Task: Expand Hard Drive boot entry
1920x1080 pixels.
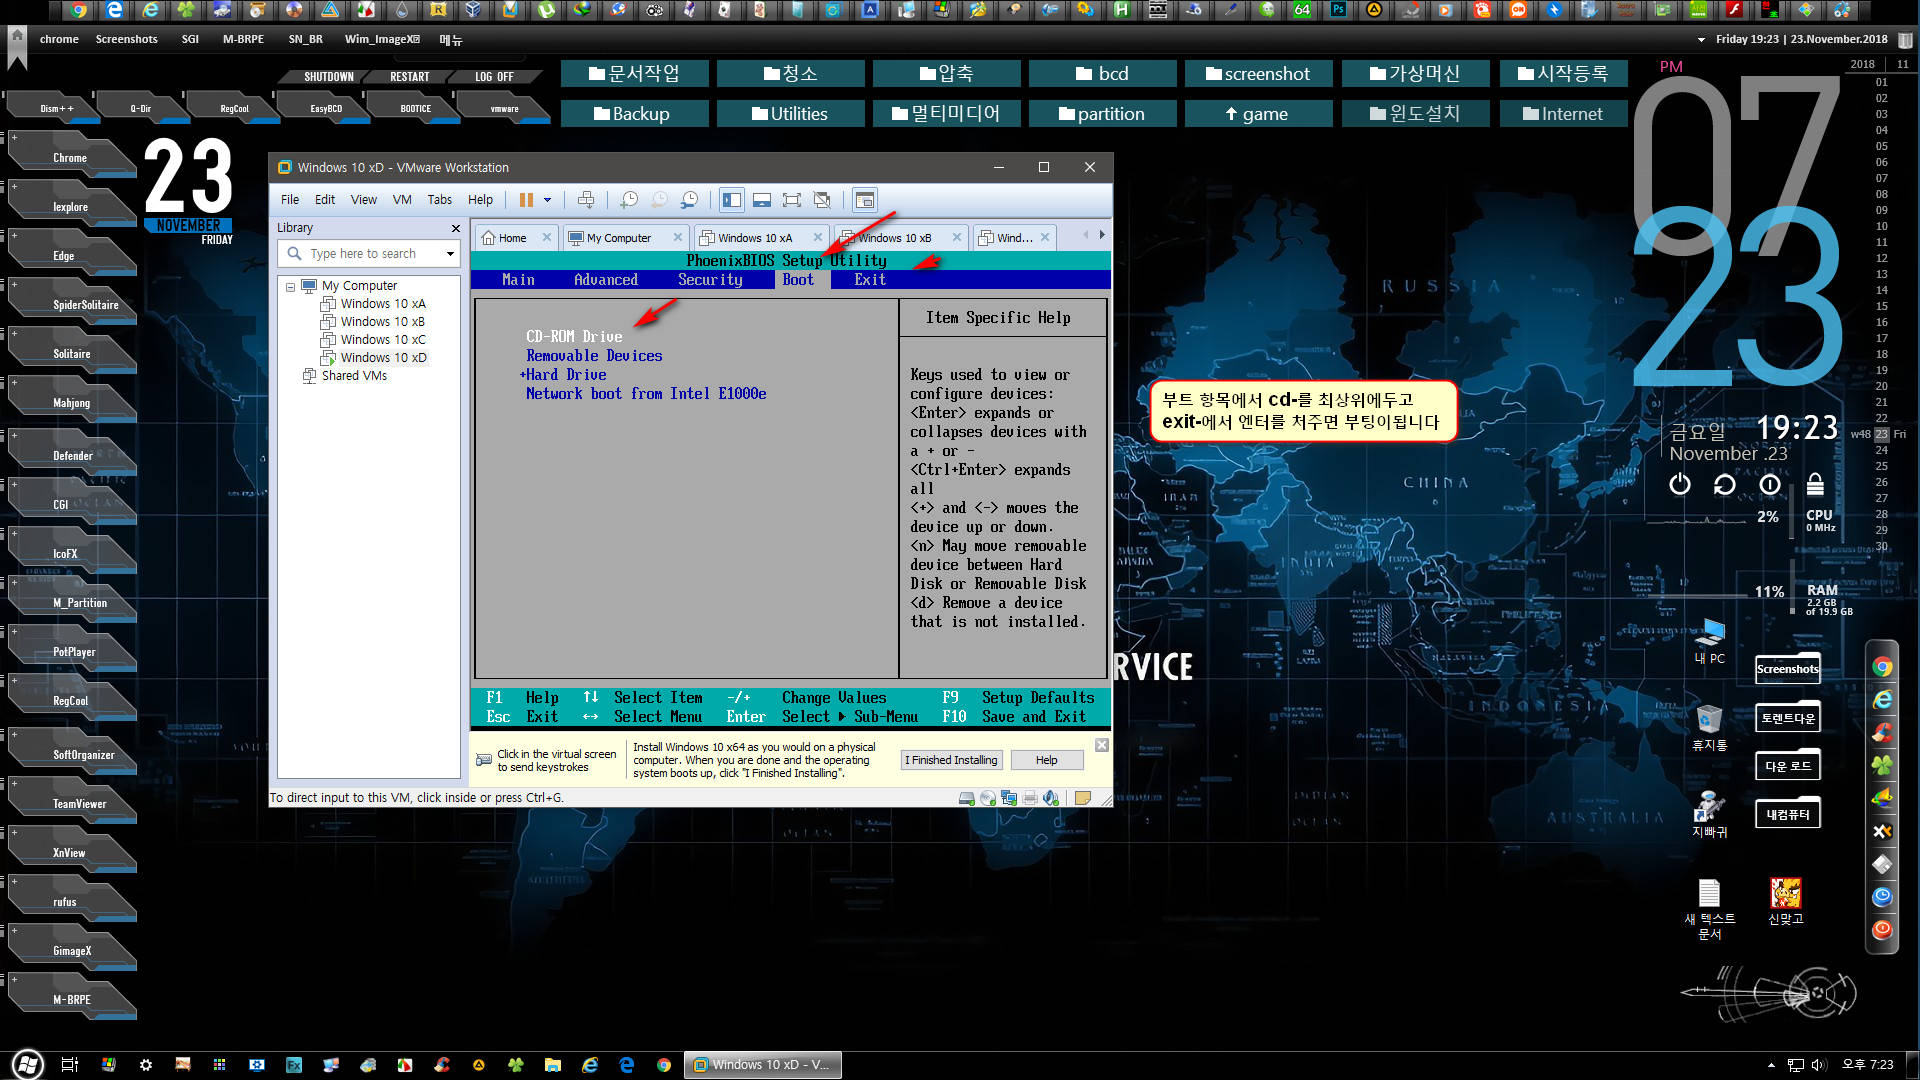Action: click(x=564, y=375)
